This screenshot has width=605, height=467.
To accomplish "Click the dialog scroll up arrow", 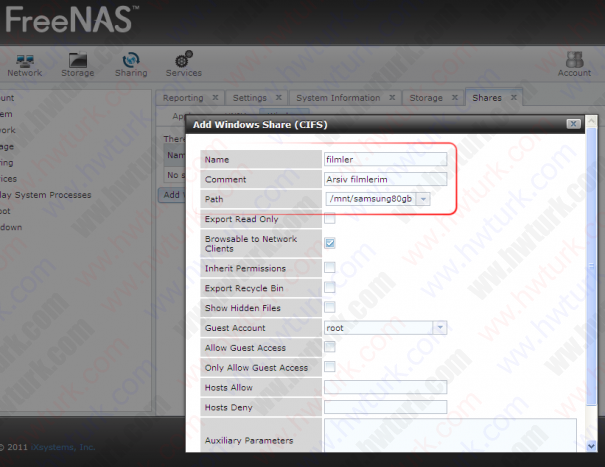I will click(591, 121).
